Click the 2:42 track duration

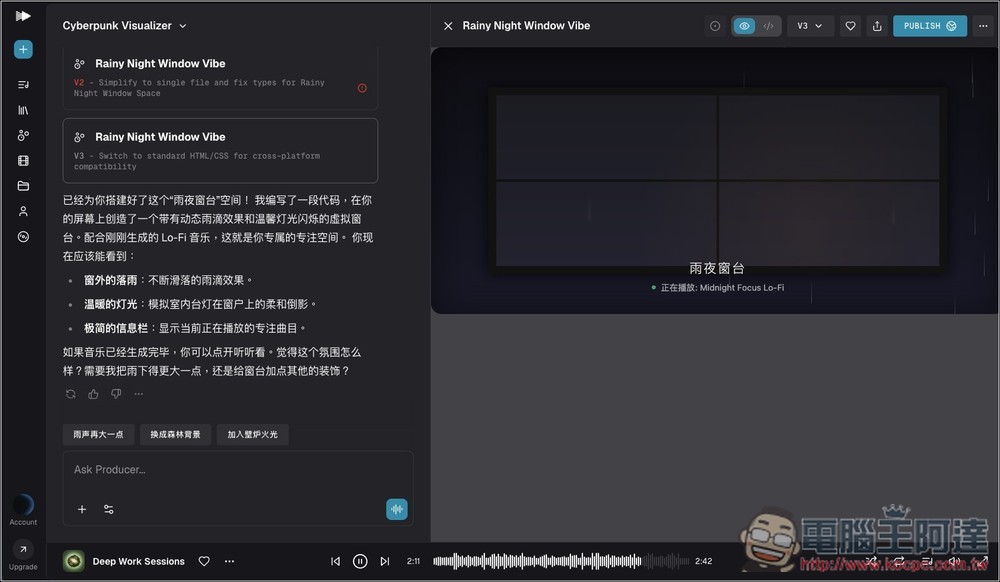point(703,562)
